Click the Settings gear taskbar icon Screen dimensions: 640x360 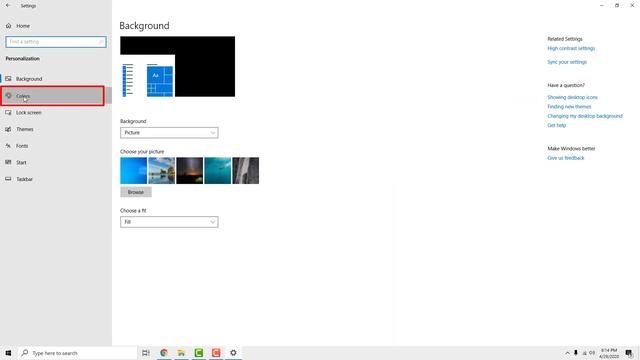[x=233, y=353]
